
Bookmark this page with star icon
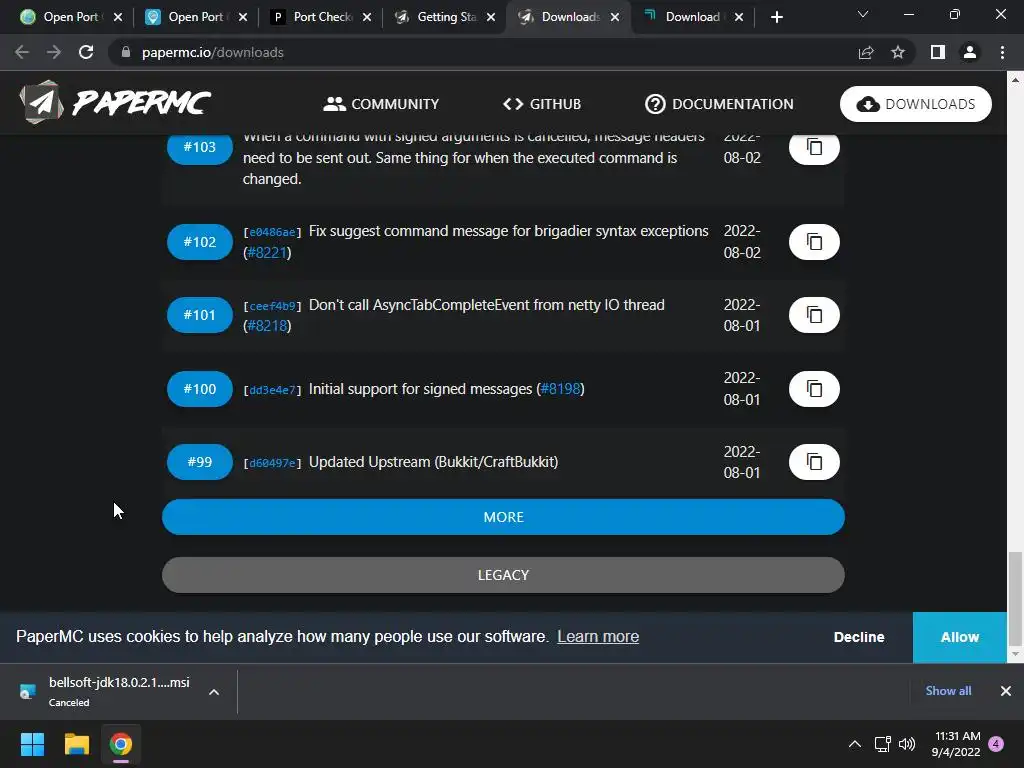tap(898, 52)
